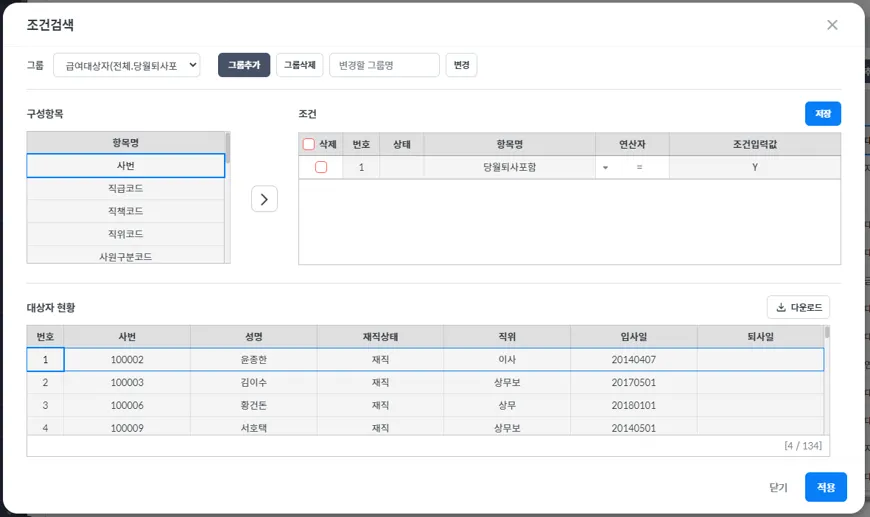Select employee number 100009 cell
Screen dimensions: 870x517
tap(127, 427)
